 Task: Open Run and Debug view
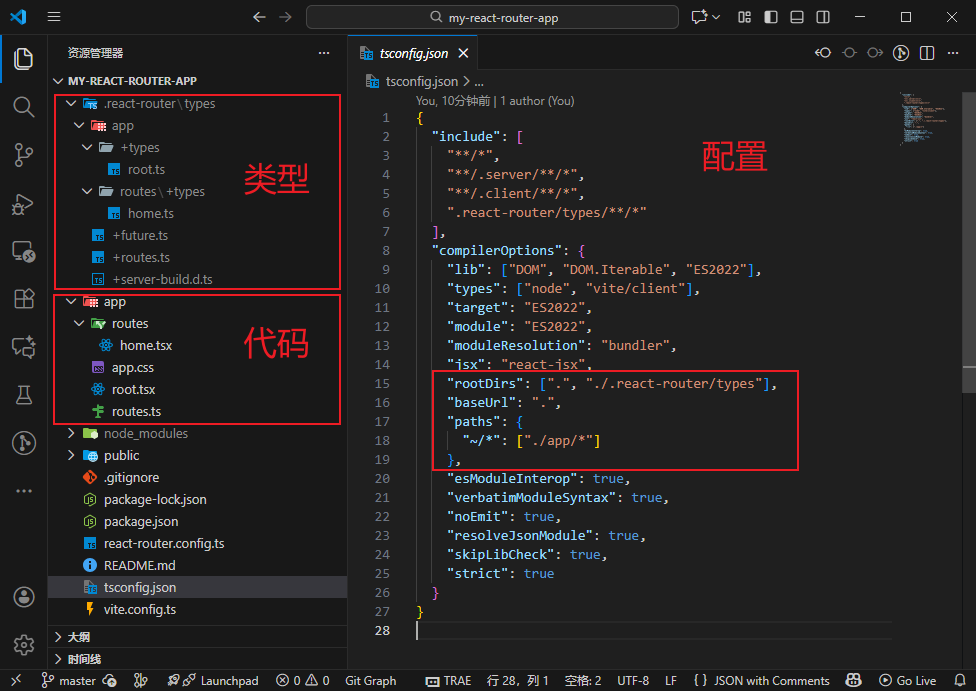click(24, 203)
